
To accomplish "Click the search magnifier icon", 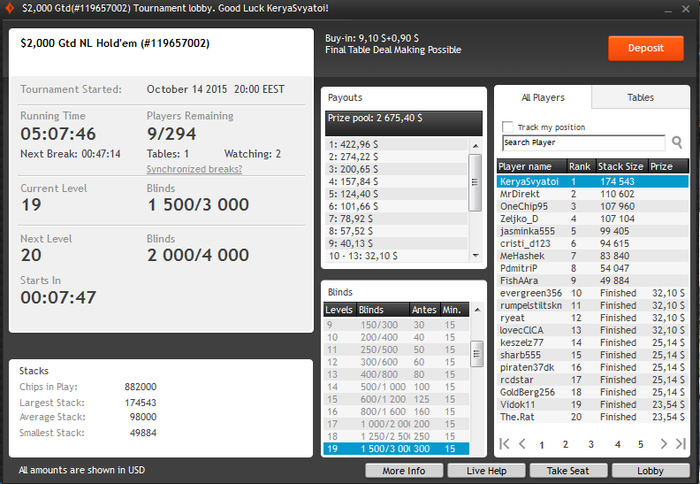I will coord(677,142).
